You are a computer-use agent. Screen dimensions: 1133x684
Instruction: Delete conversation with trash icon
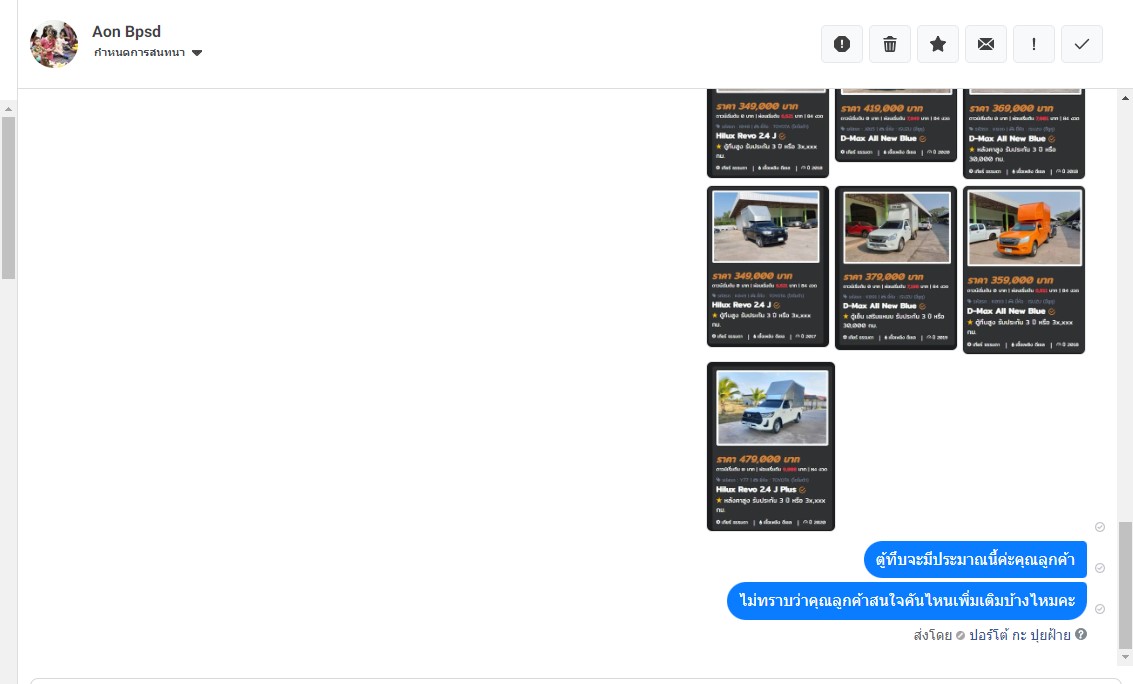pos(889,44)
